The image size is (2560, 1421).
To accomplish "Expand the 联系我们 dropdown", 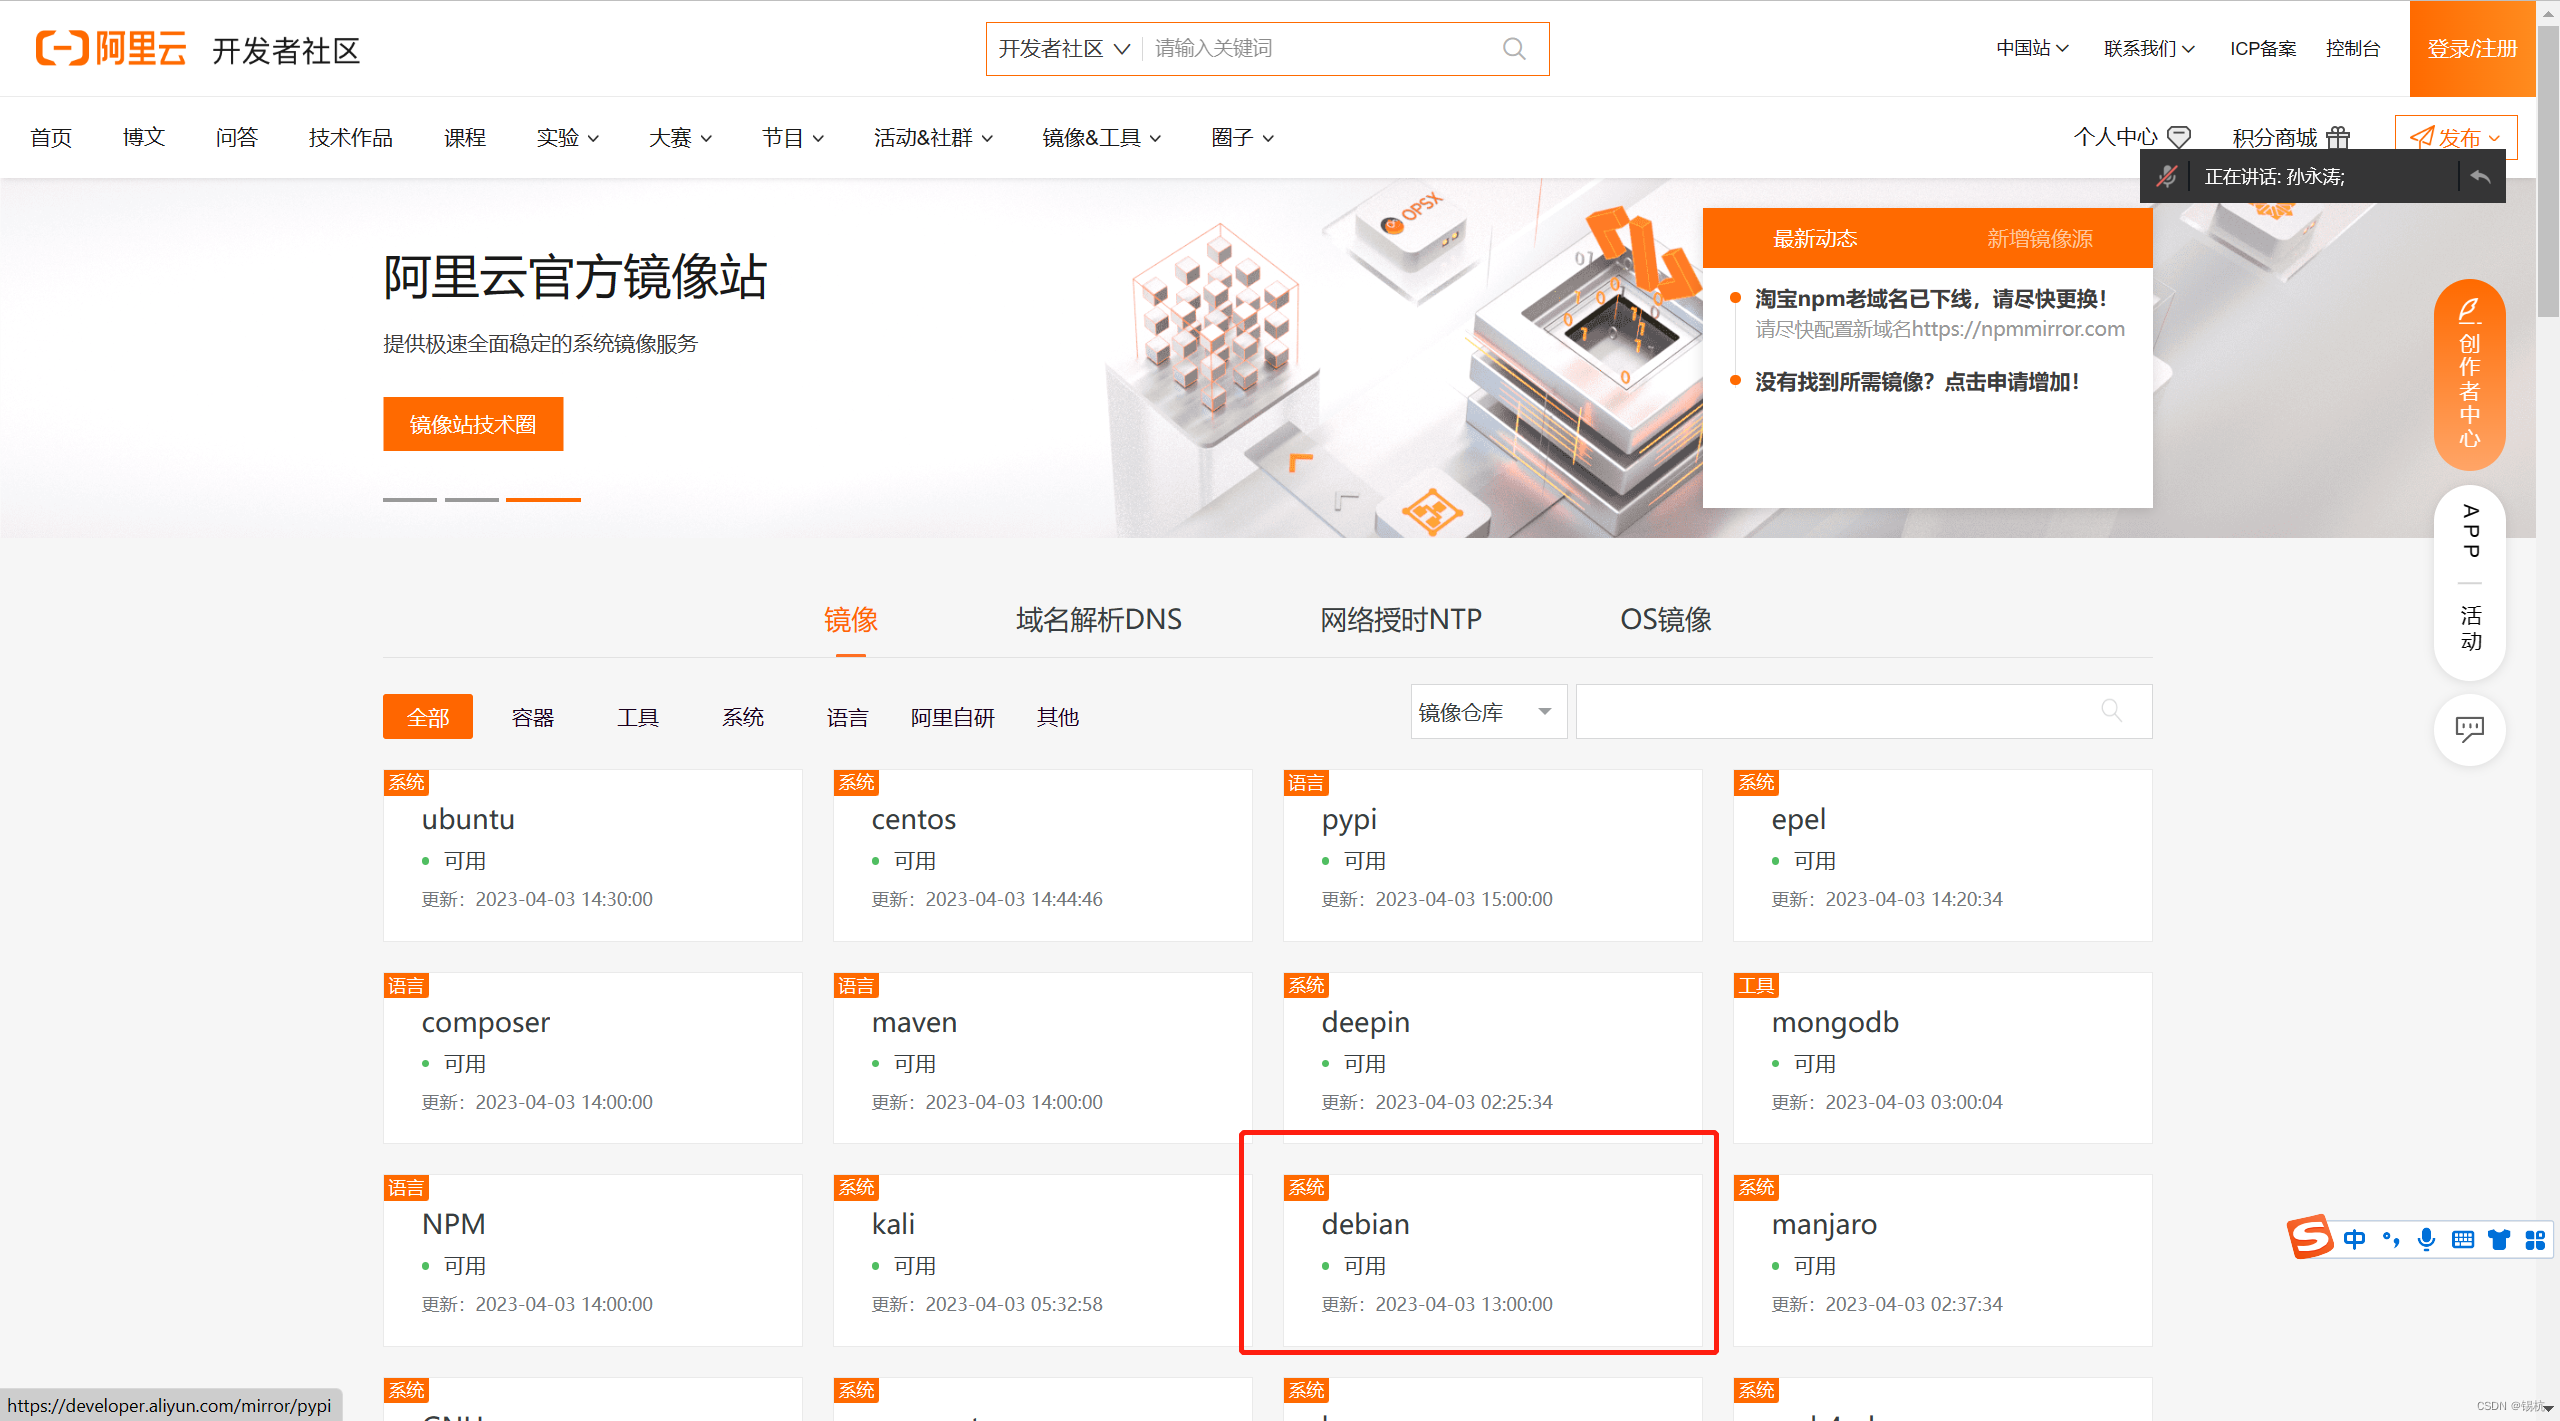I will tap(2149, 48).
